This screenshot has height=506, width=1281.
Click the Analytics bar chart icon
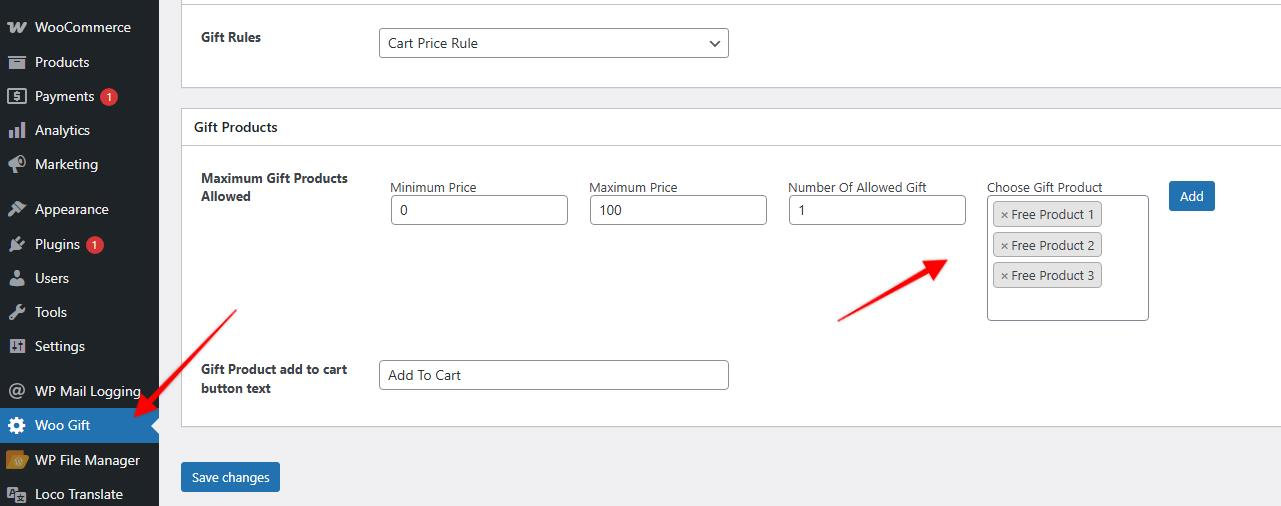coord(16,130)
